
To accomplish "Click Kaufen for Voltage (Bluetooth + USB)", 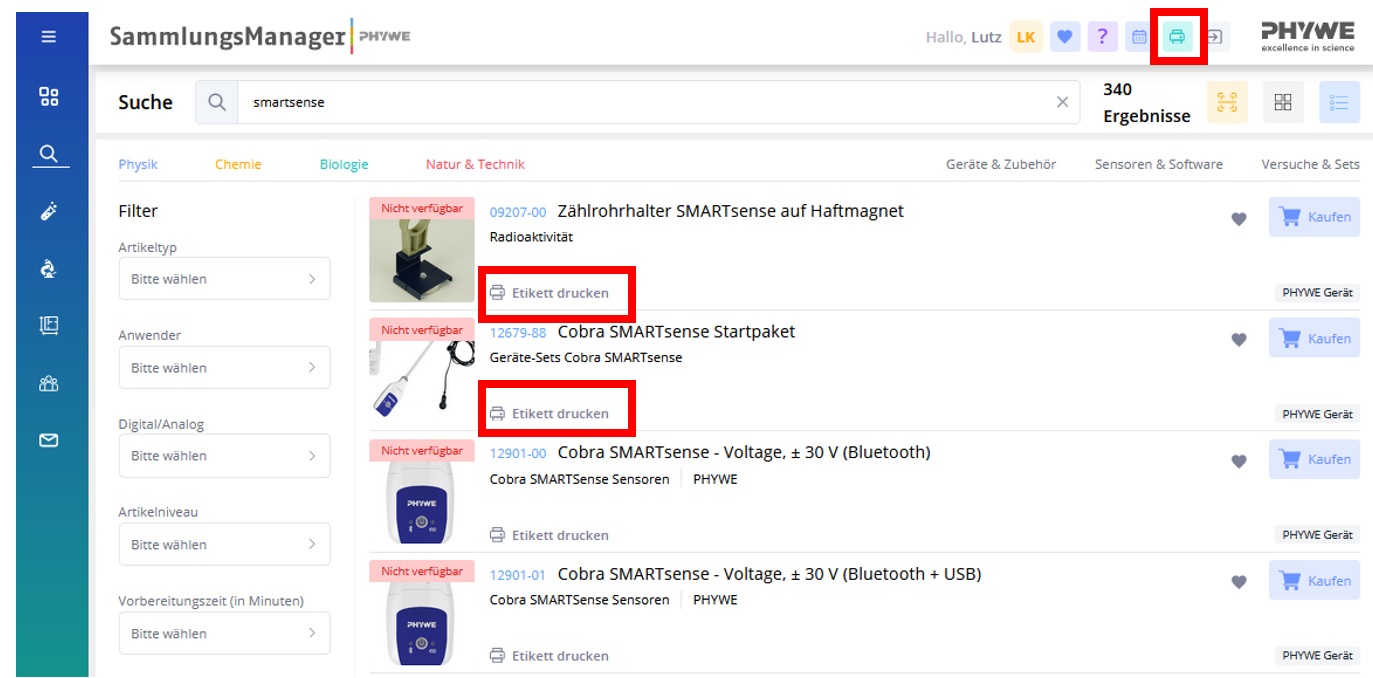I will point(1314,580).
